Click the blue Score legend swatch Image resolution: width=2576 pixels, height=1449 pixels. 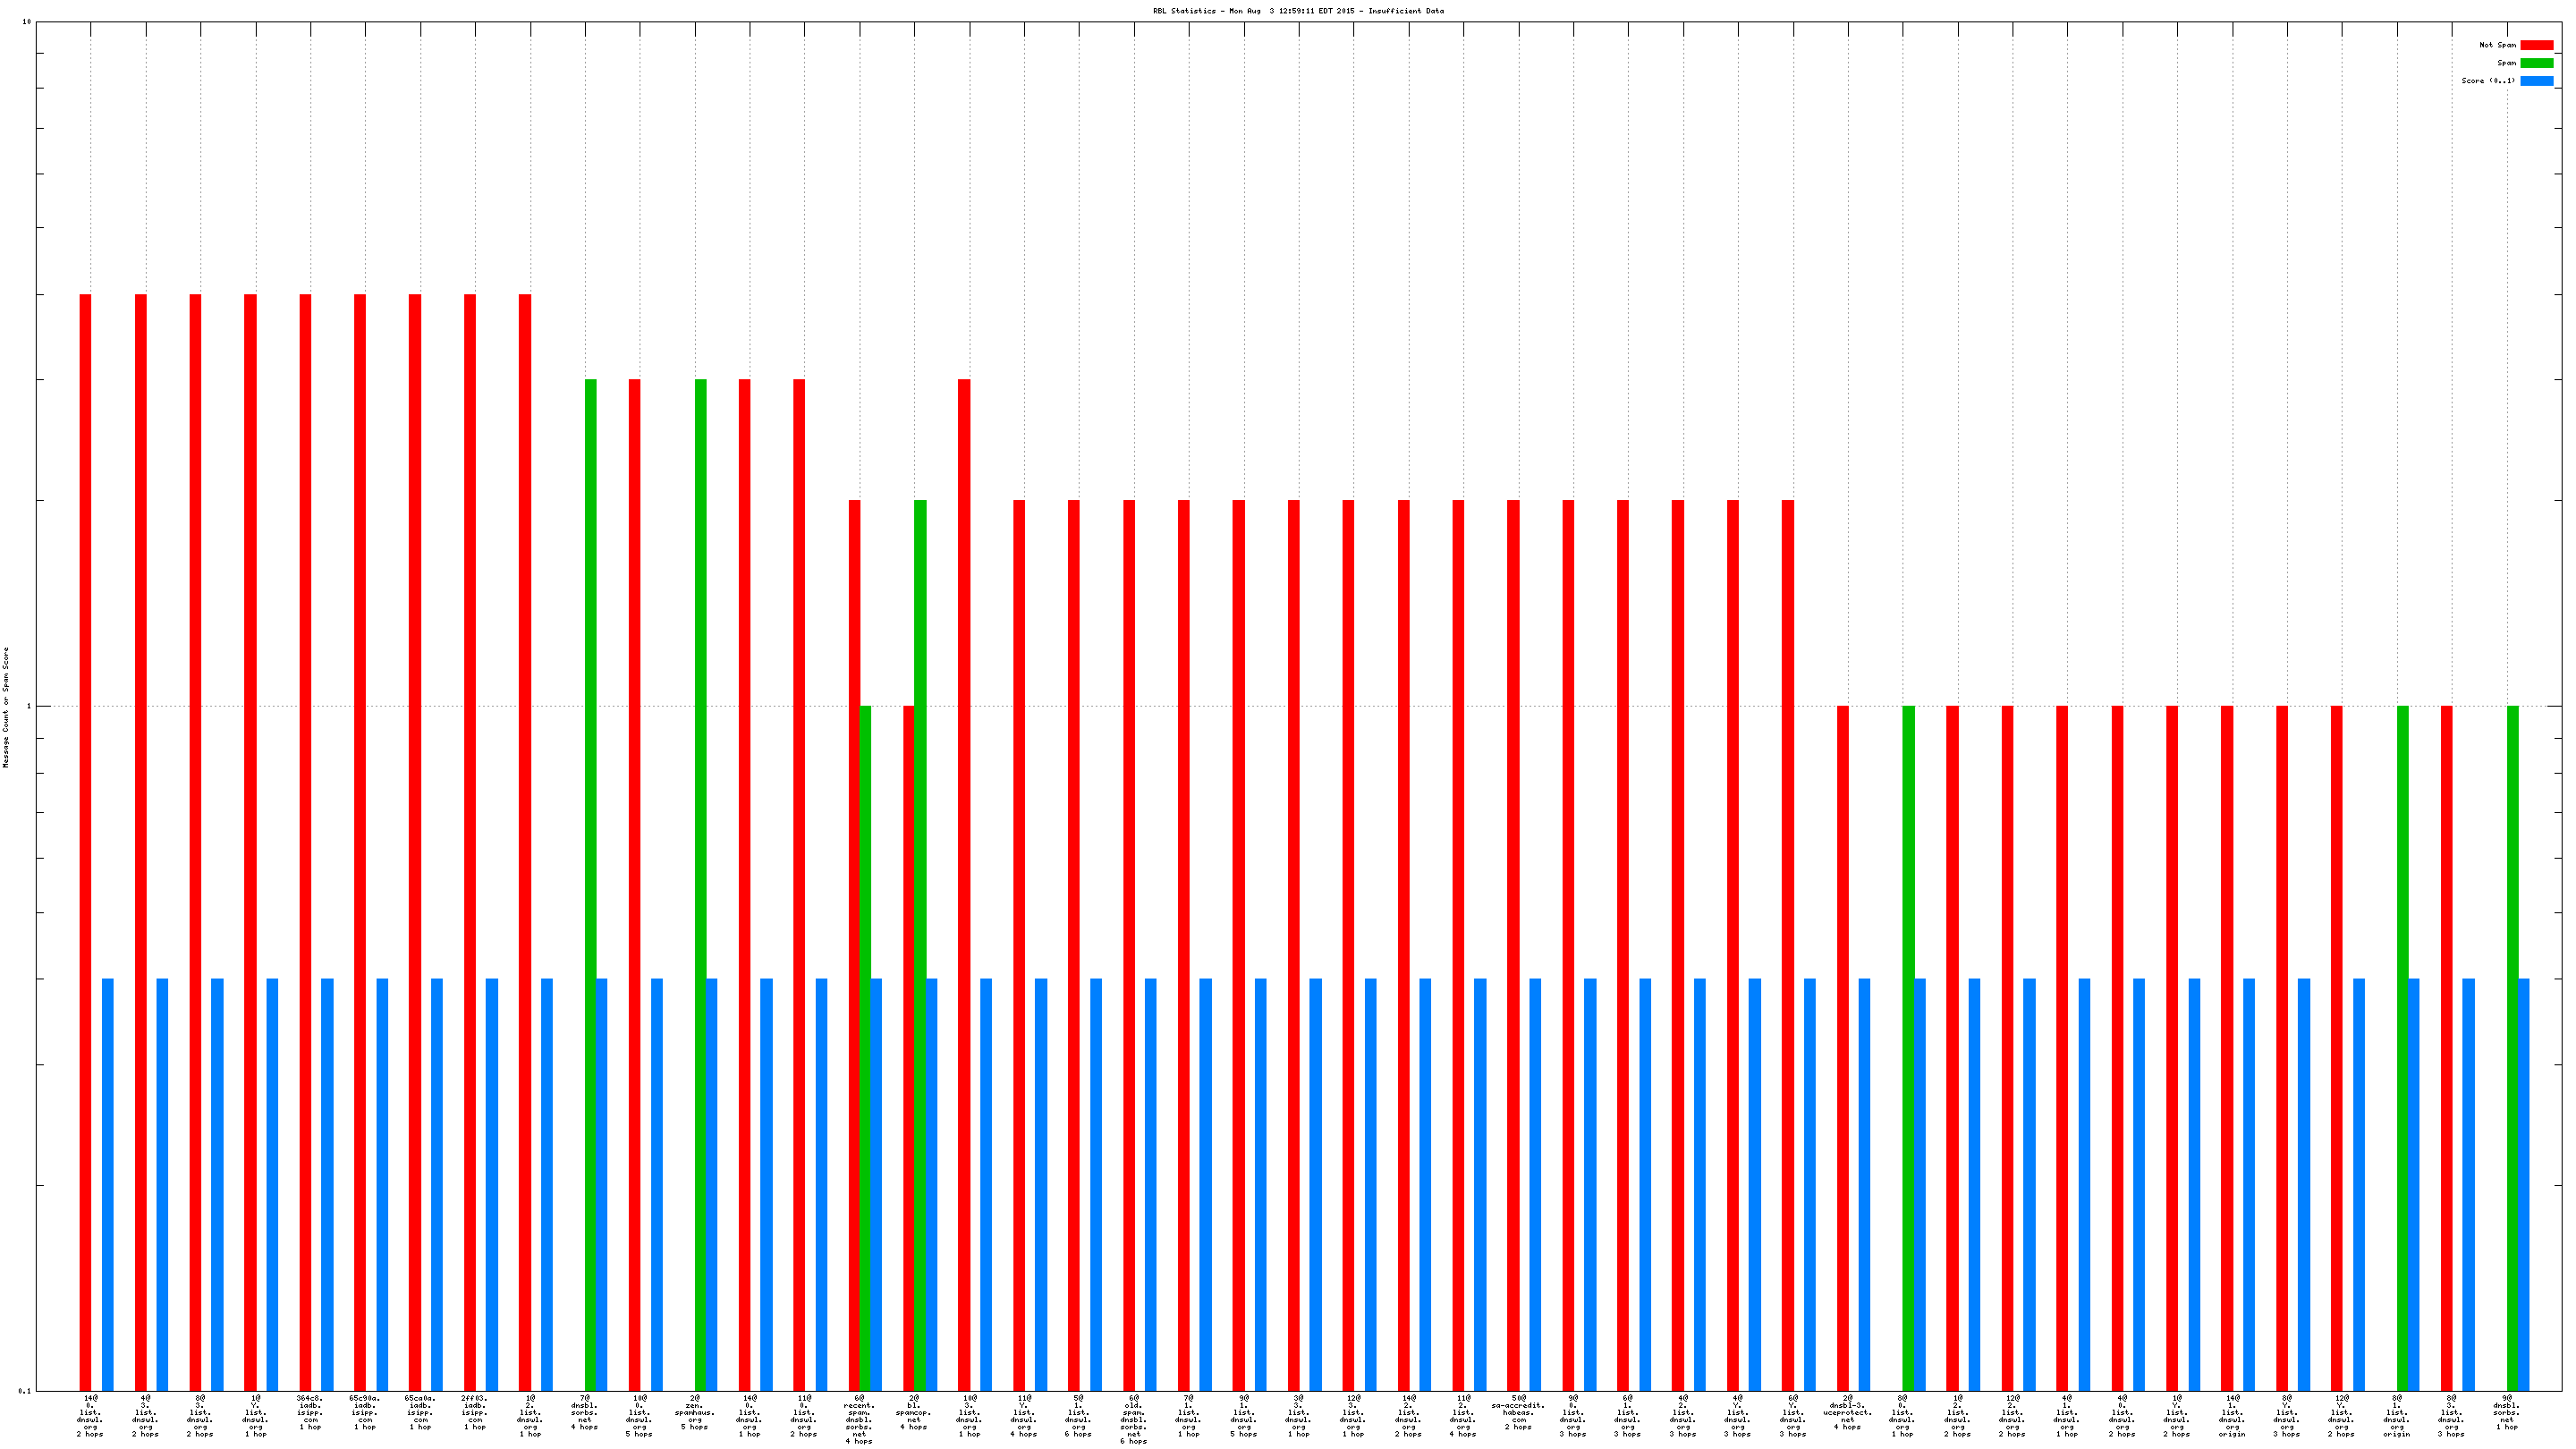[2536, 81]
